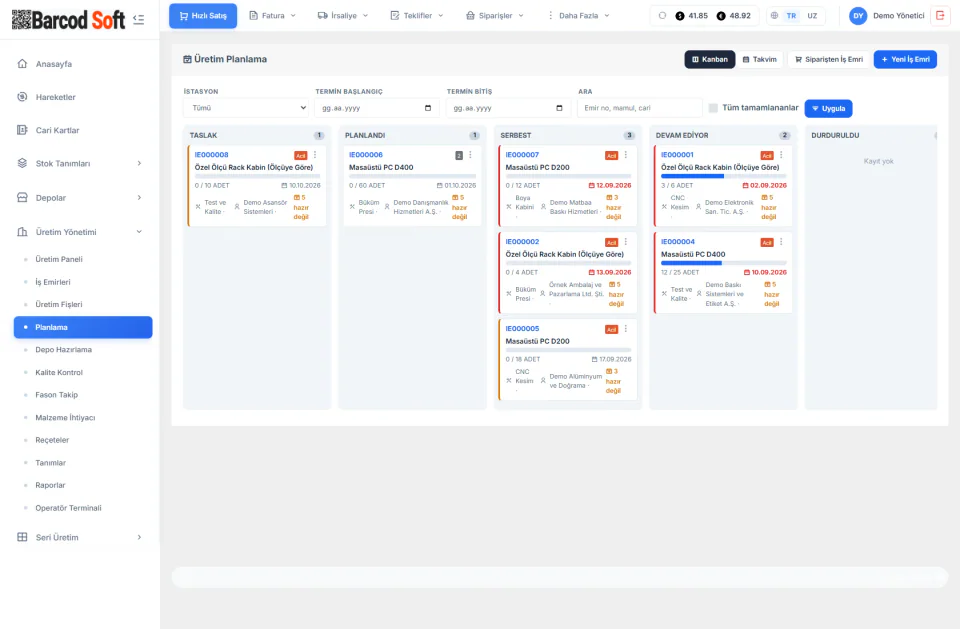The height and width of the screenshot is (629, 960).
Task: Collapse the Üretim Yönetimi chevron
Action: 139,232
